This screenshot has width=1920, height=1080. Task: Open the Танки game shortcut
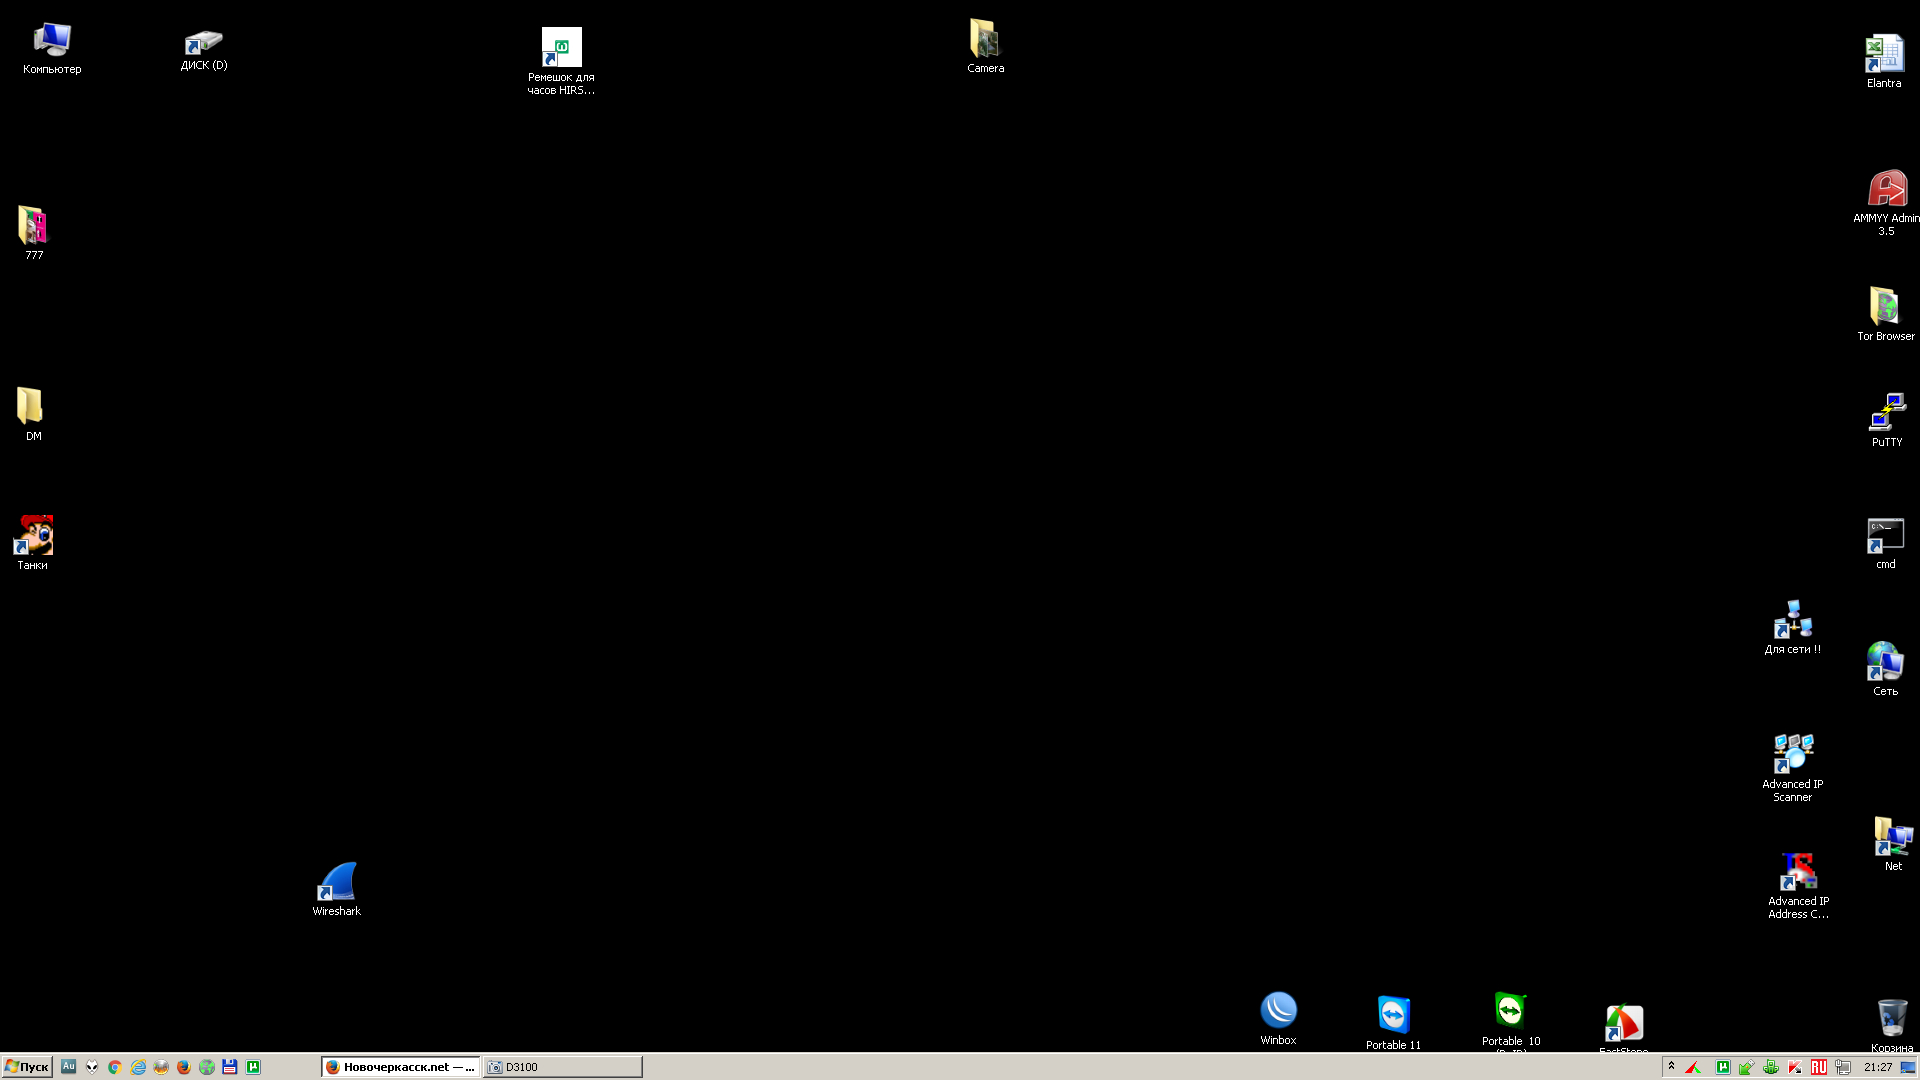pos(33,543)
